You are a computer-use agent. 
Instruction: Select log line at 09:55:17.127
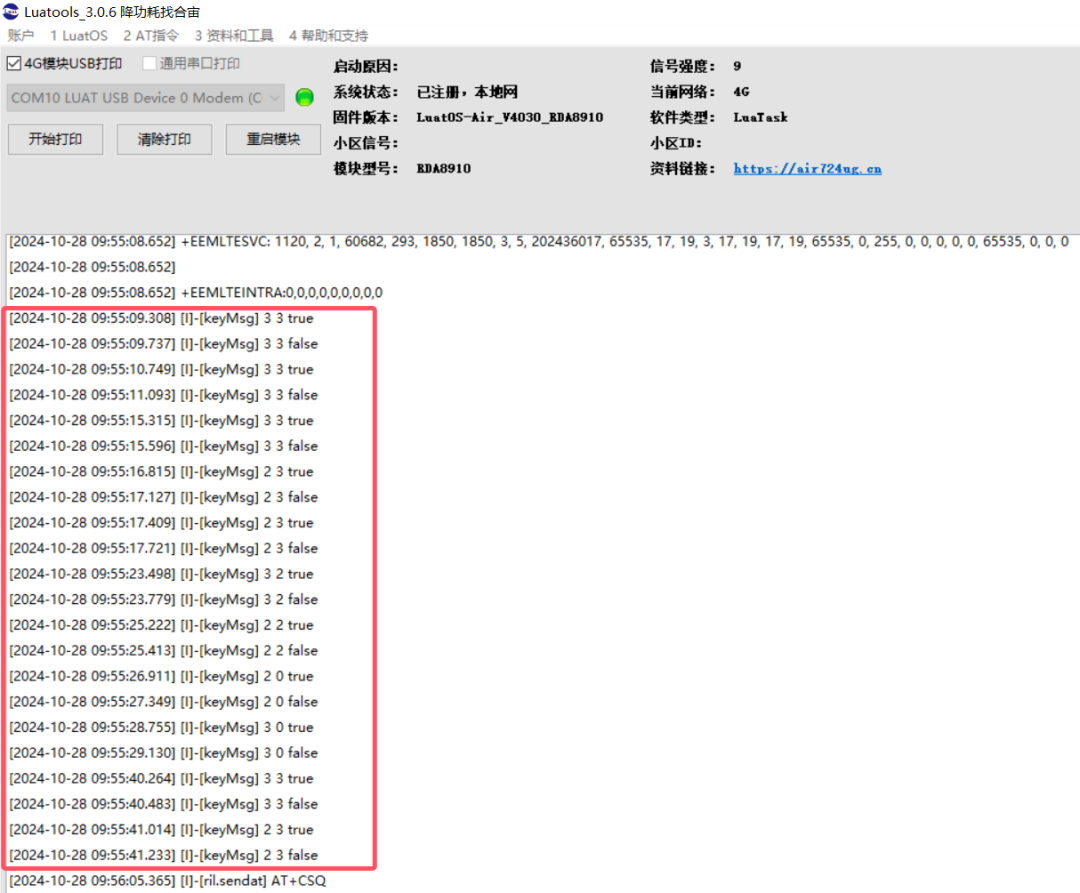point(163,497)
